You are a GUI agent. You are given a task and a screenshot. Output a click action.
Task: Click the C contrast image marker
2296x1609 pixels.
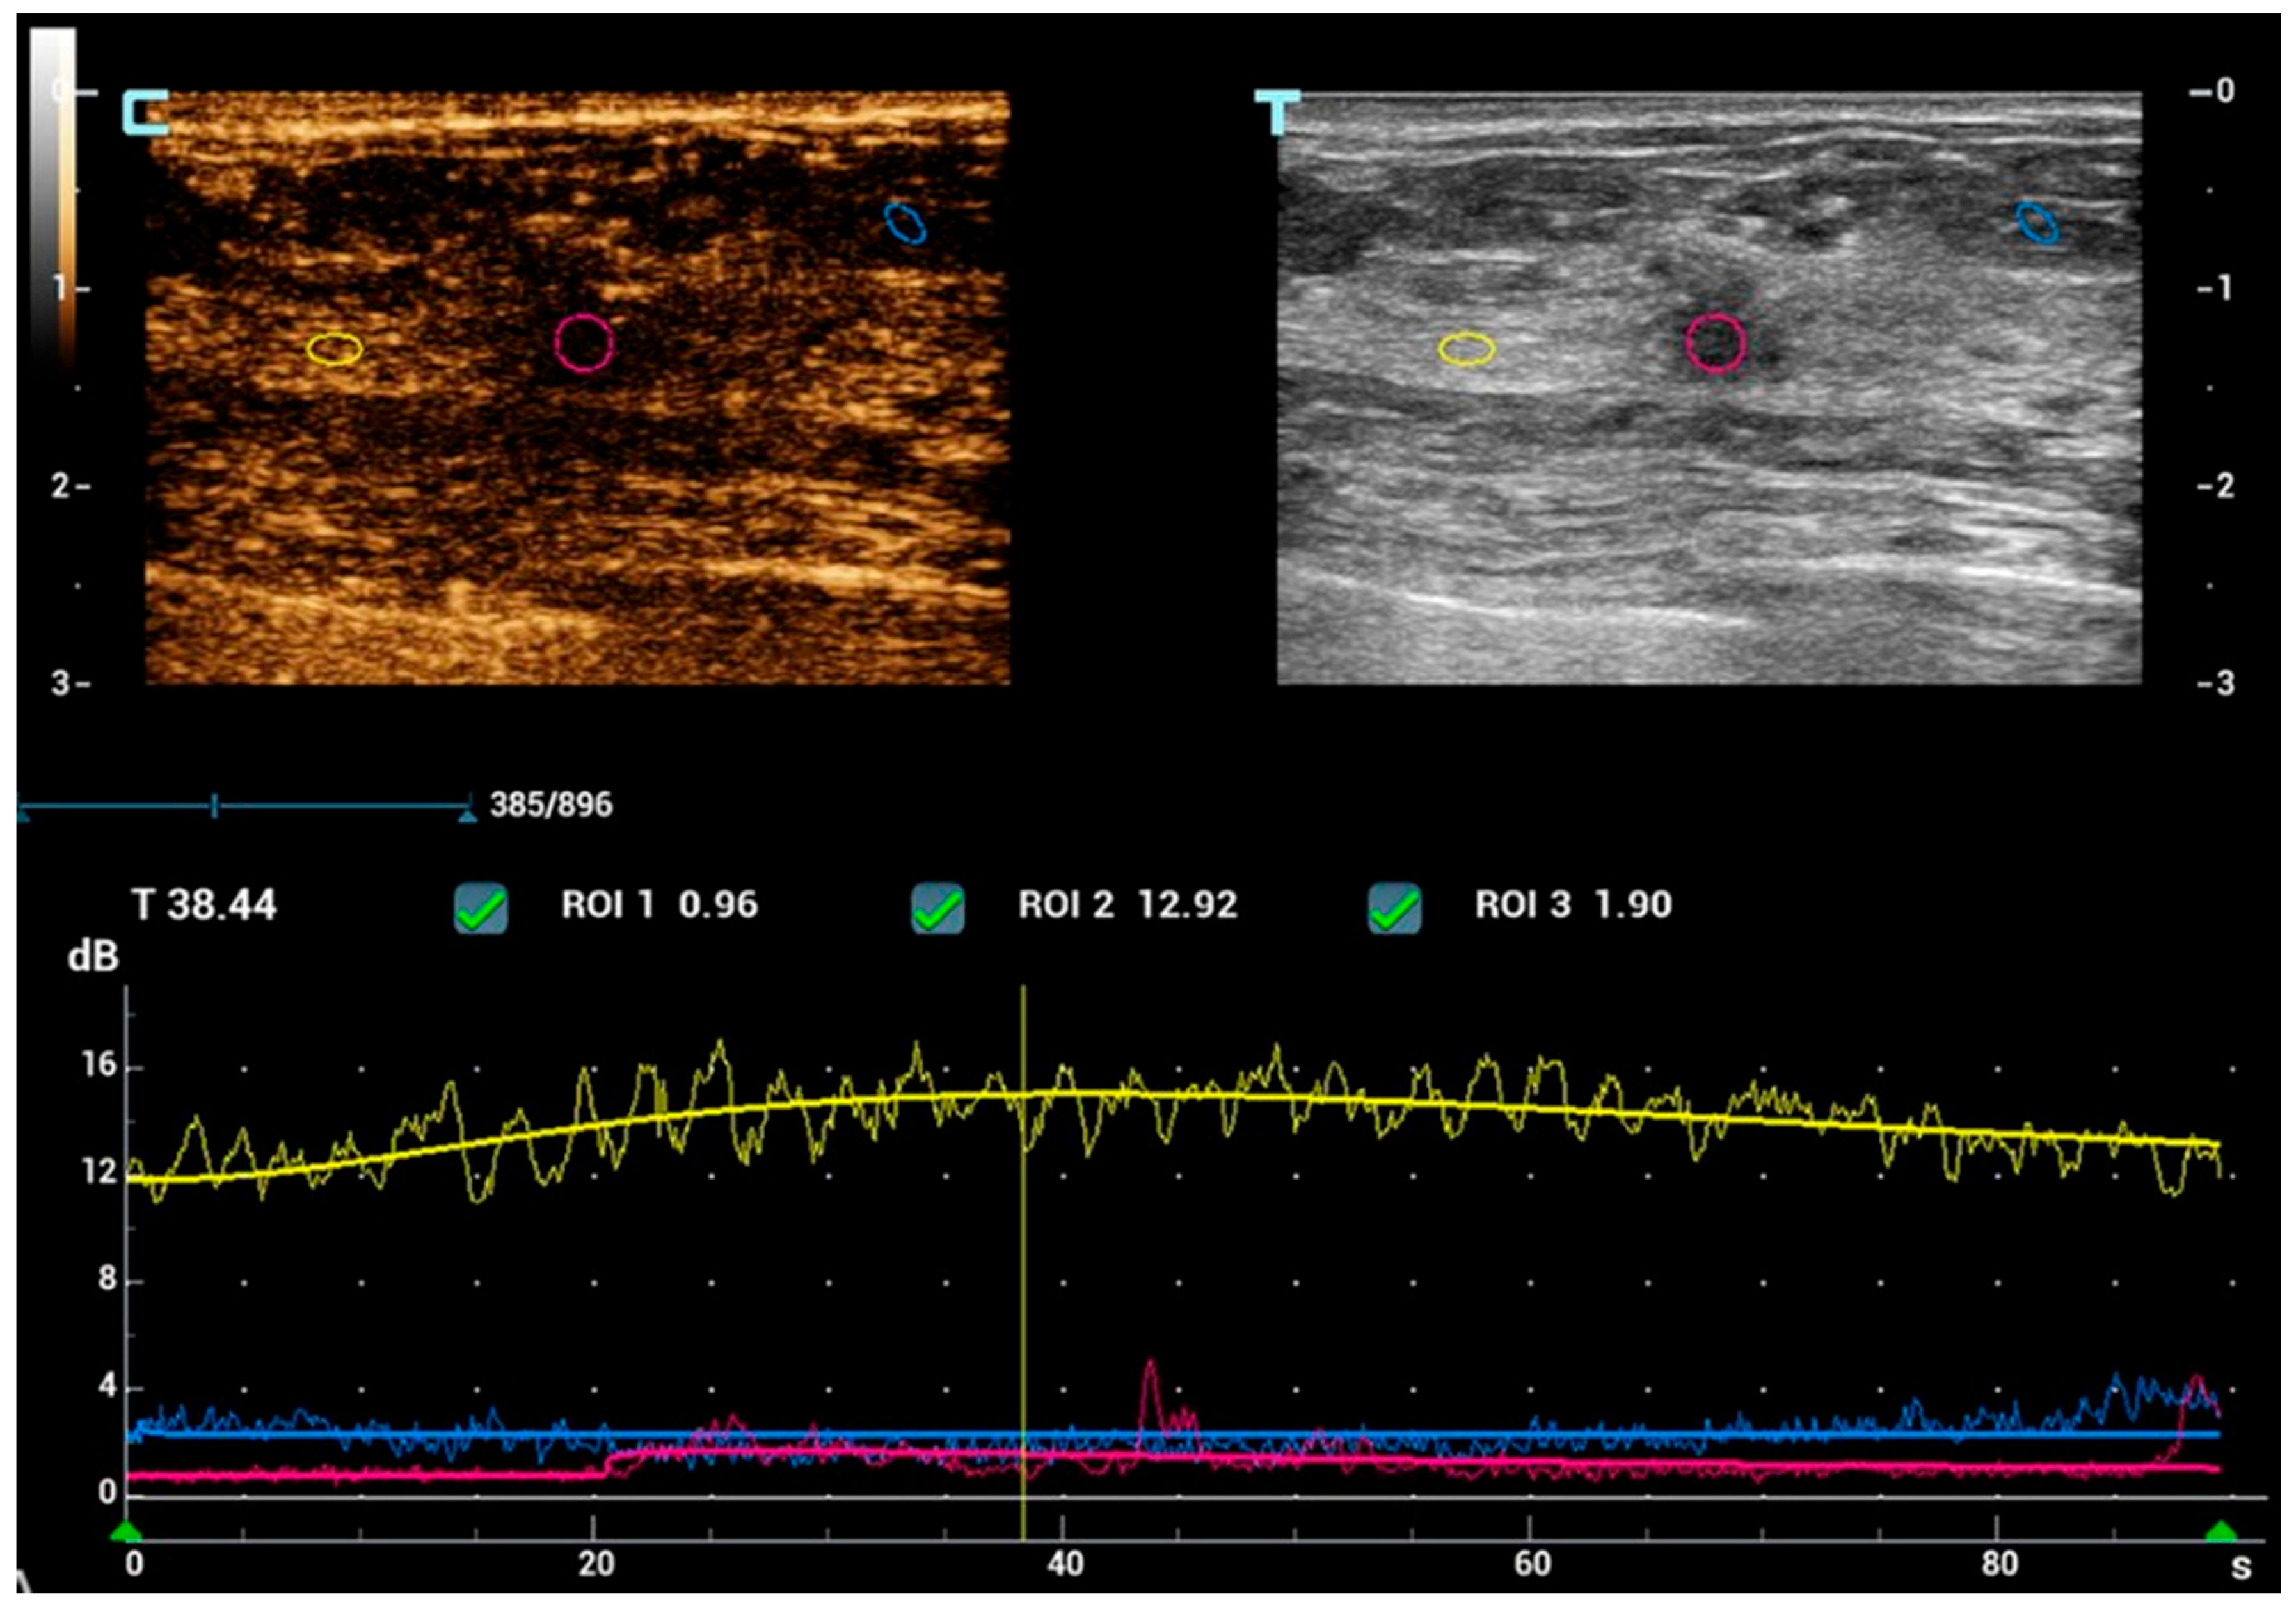pos(145,112)
